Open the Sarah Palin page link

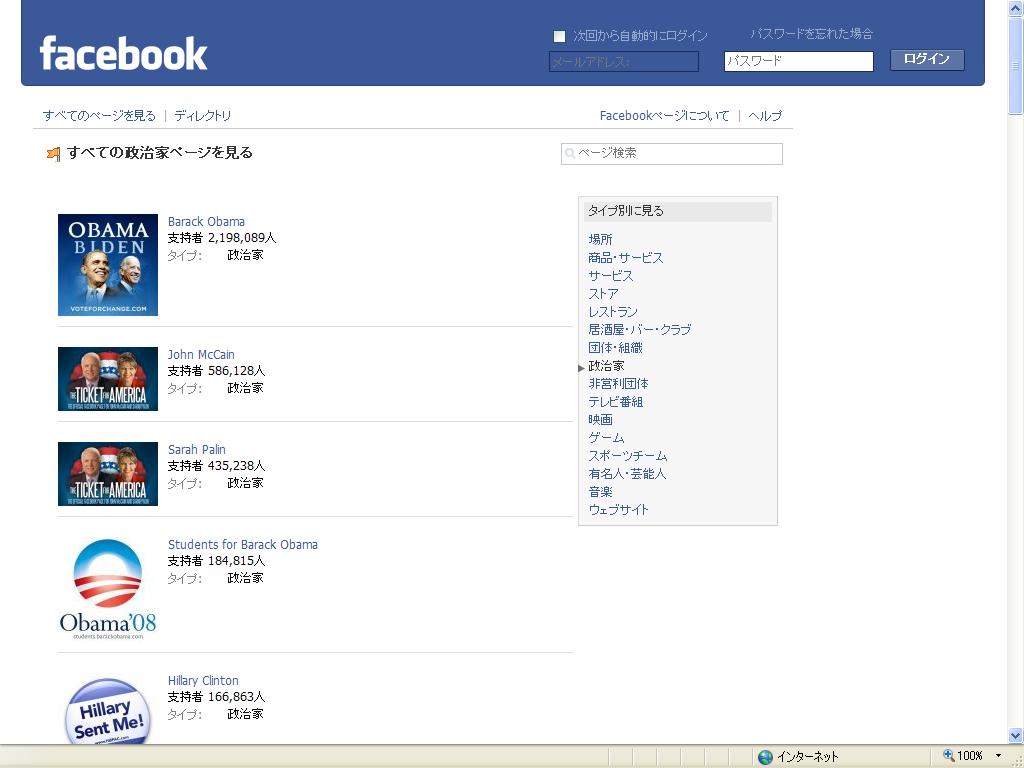(x=197, y=449)
